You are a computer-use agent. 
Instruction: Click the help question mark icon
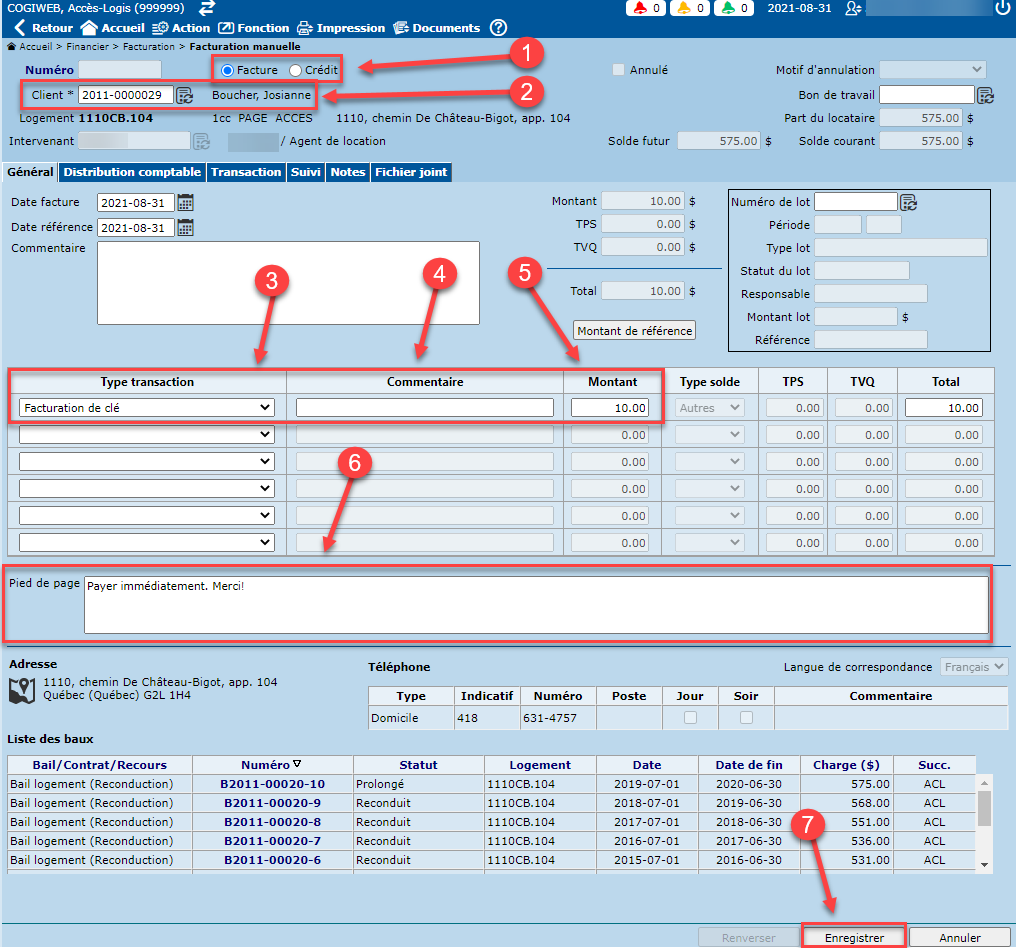coord(498,28)
